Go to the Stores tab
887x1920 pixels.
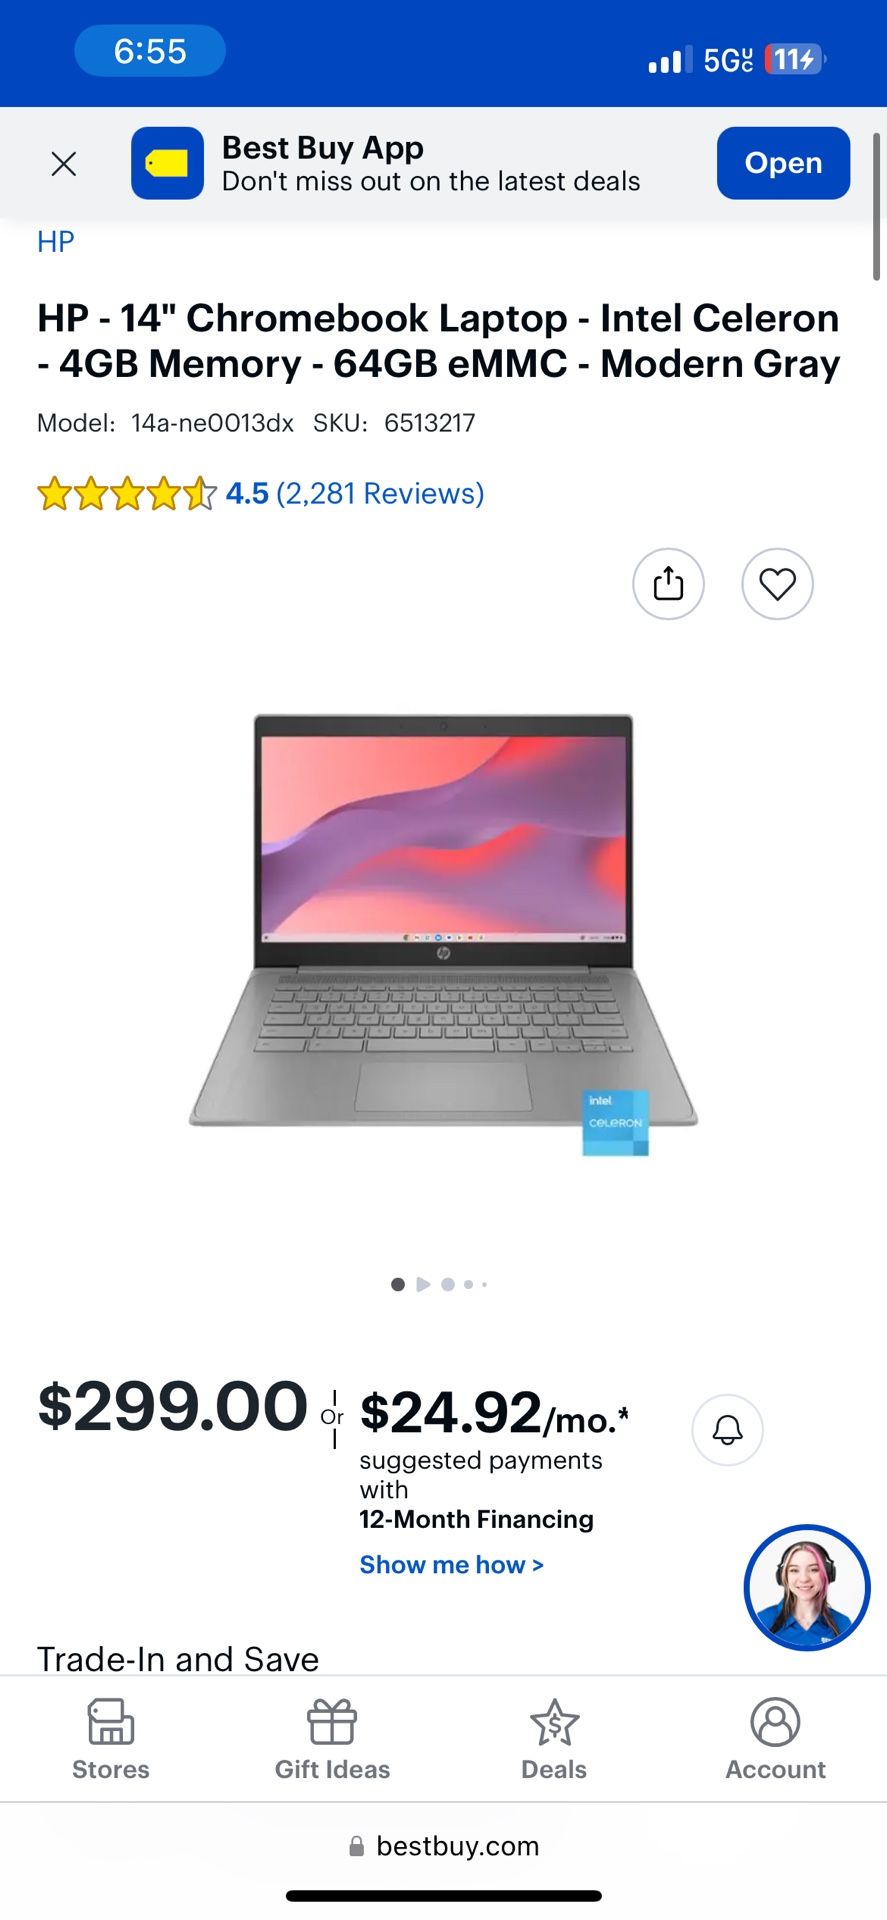111,1740
